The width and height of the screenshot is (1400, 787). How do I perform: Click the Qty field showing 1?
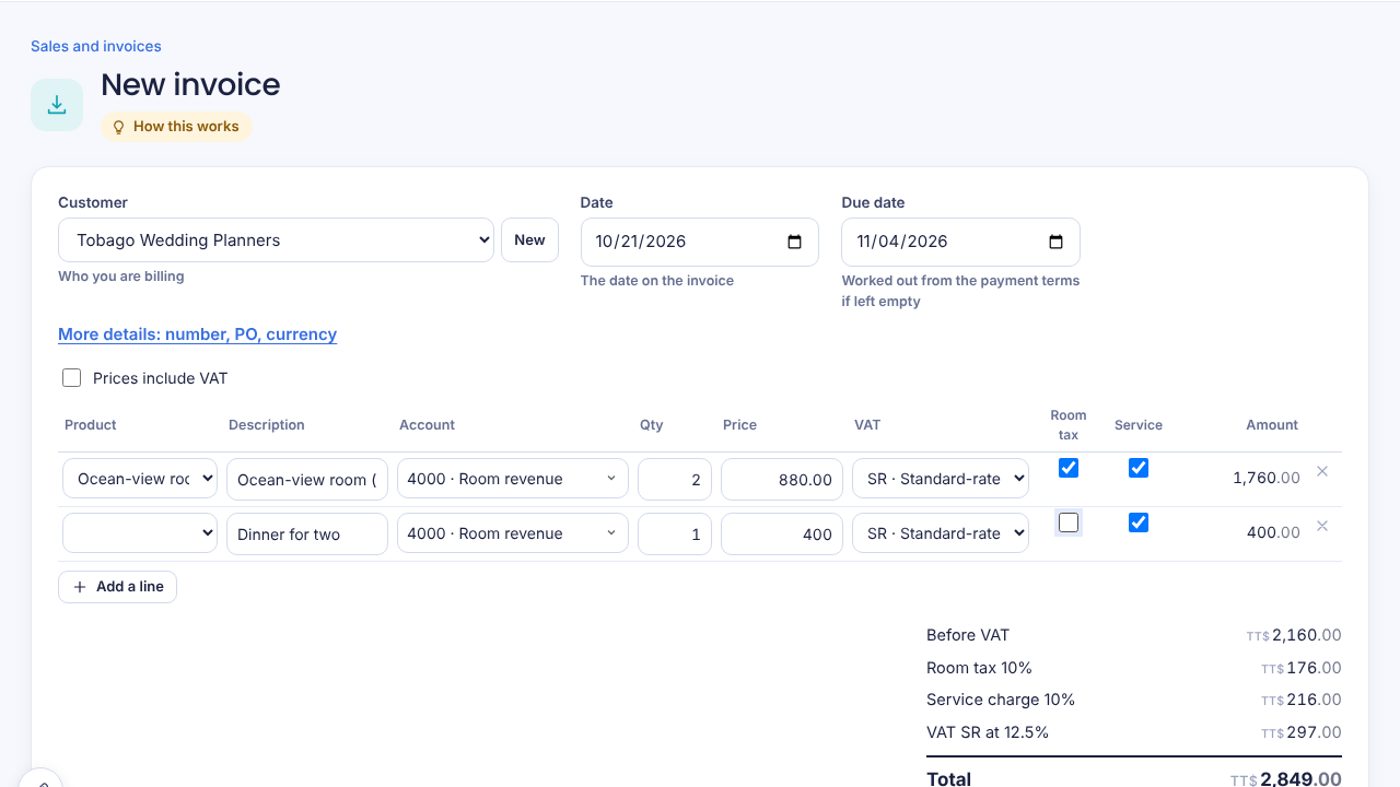[675, 534]
